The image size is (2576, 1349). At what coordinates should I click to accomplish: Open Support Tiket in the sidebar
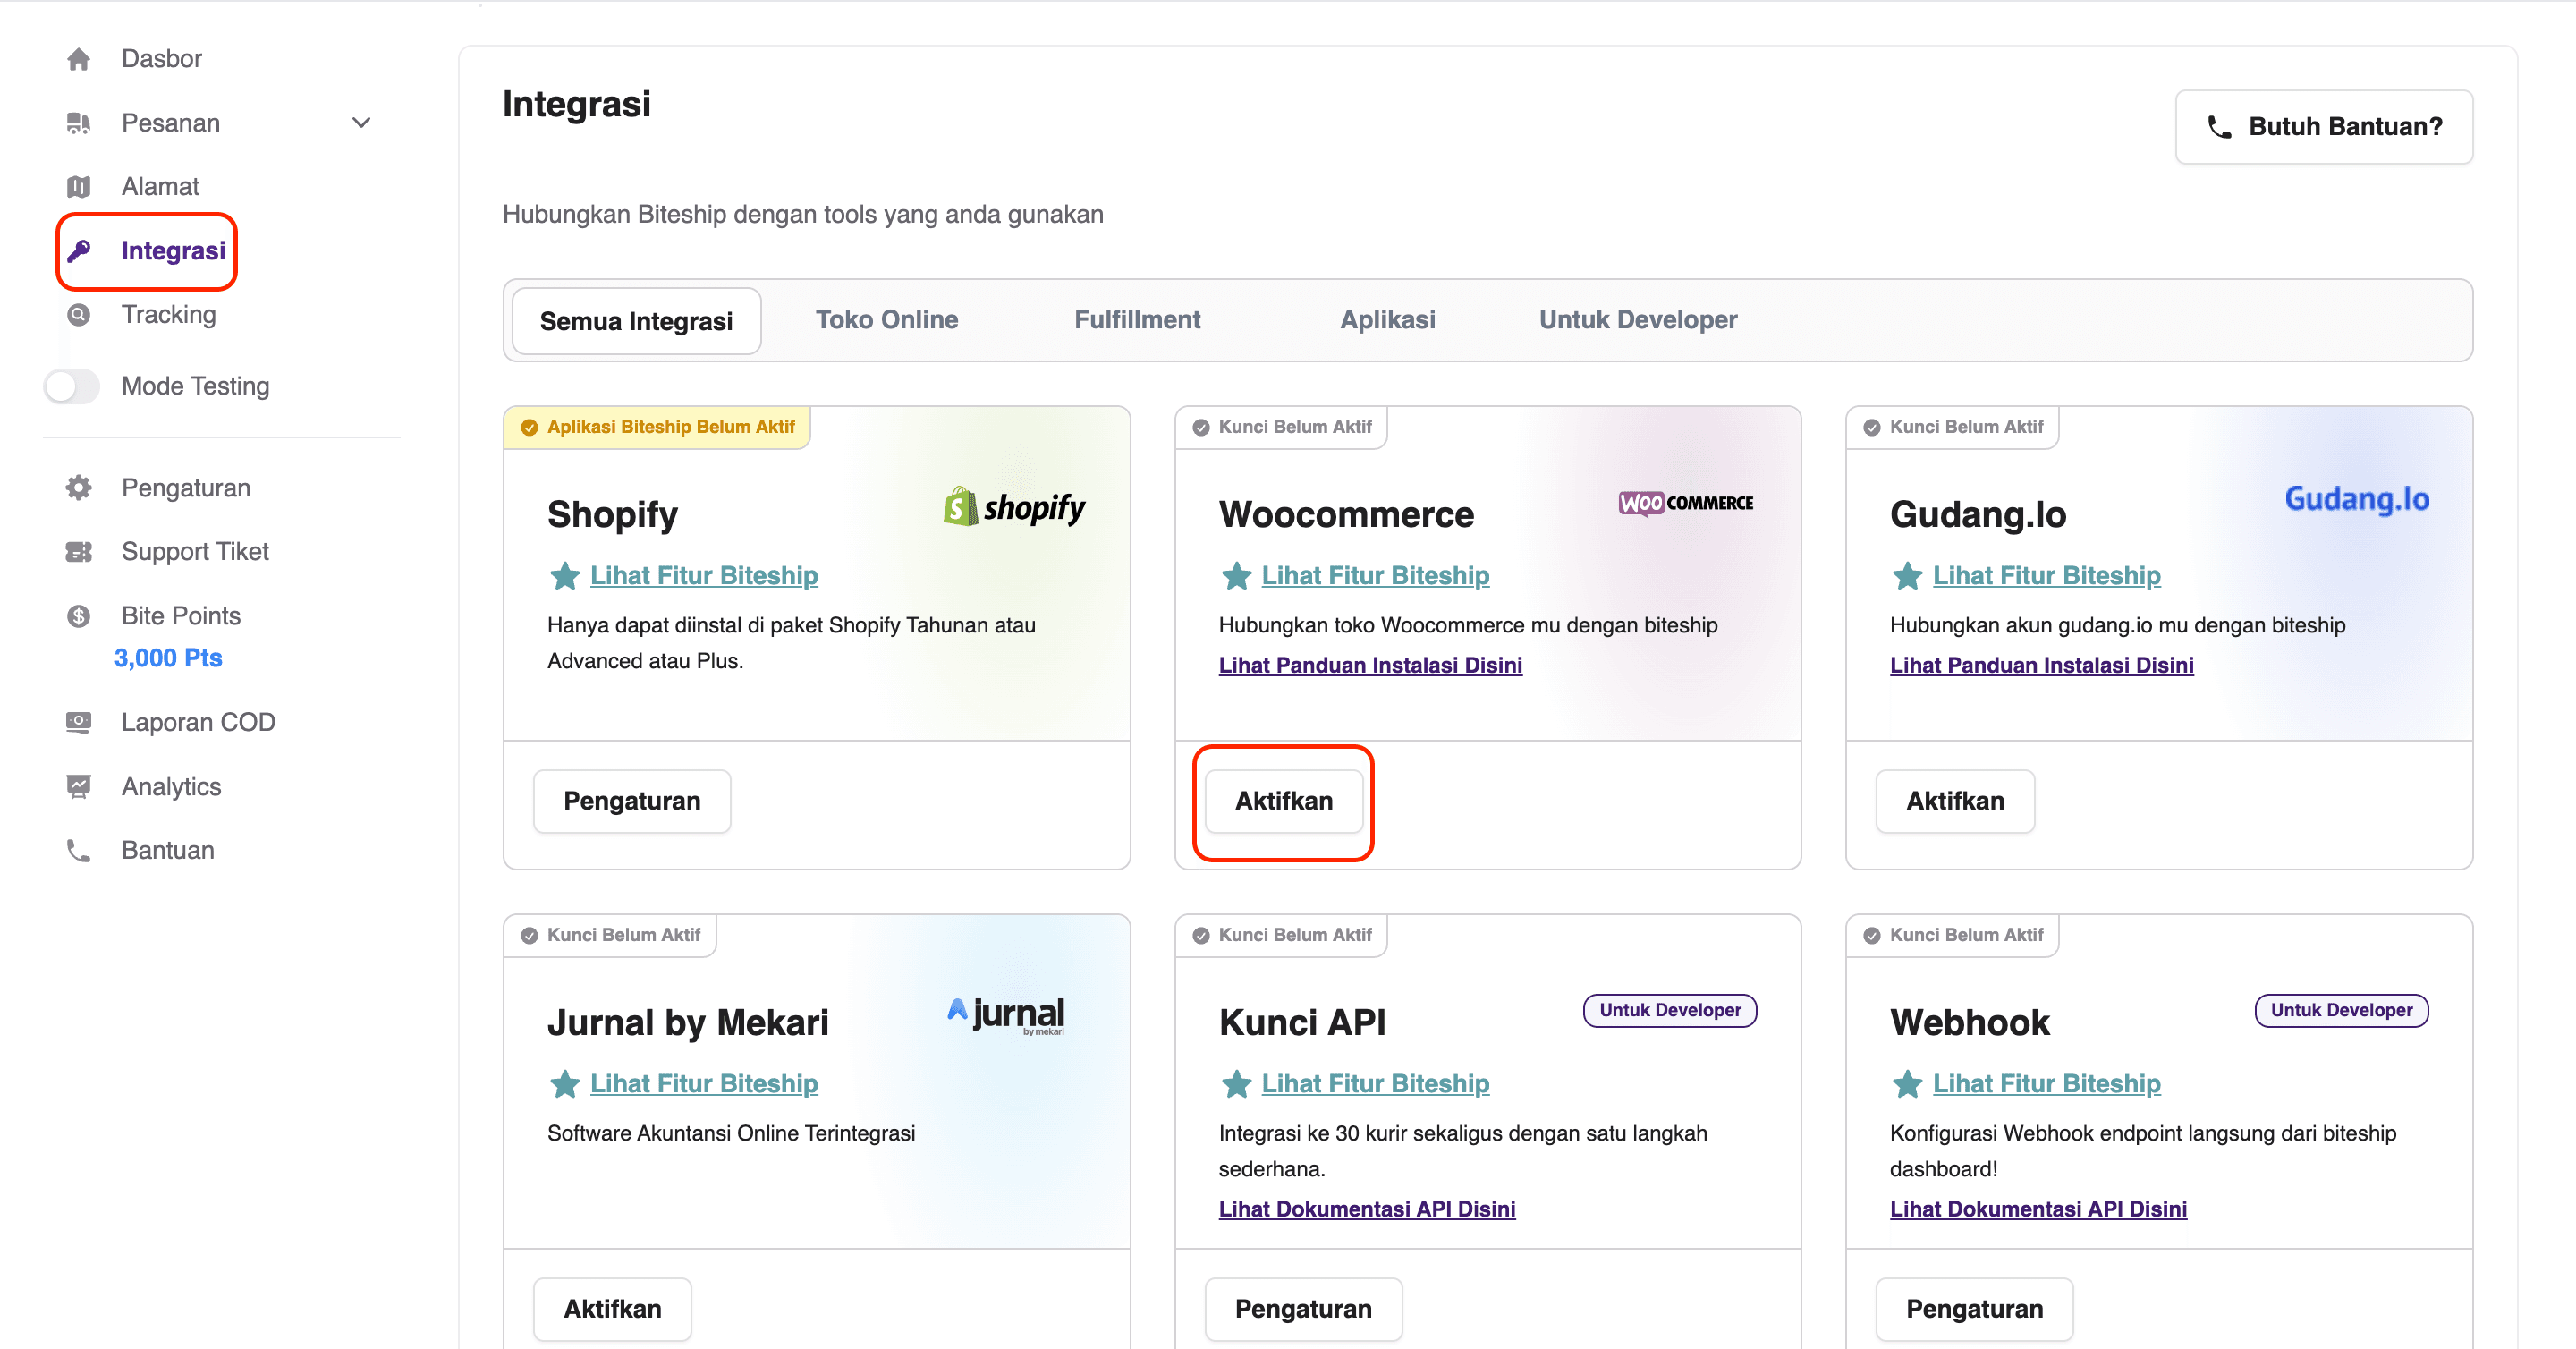(195, 552)
